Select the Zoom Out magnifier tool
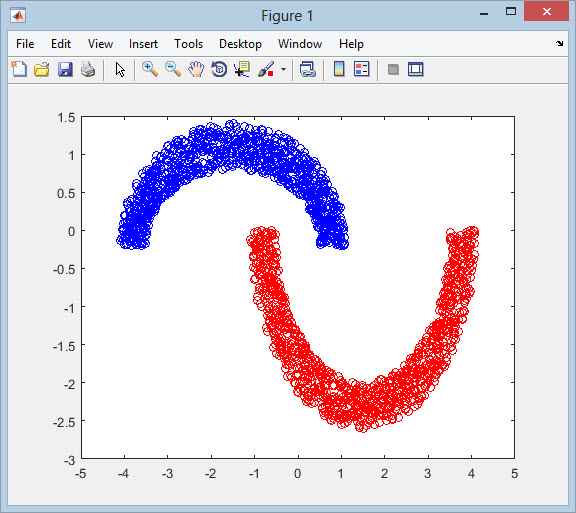This screenshot has height=513, width=576. [x=173, y=69]
